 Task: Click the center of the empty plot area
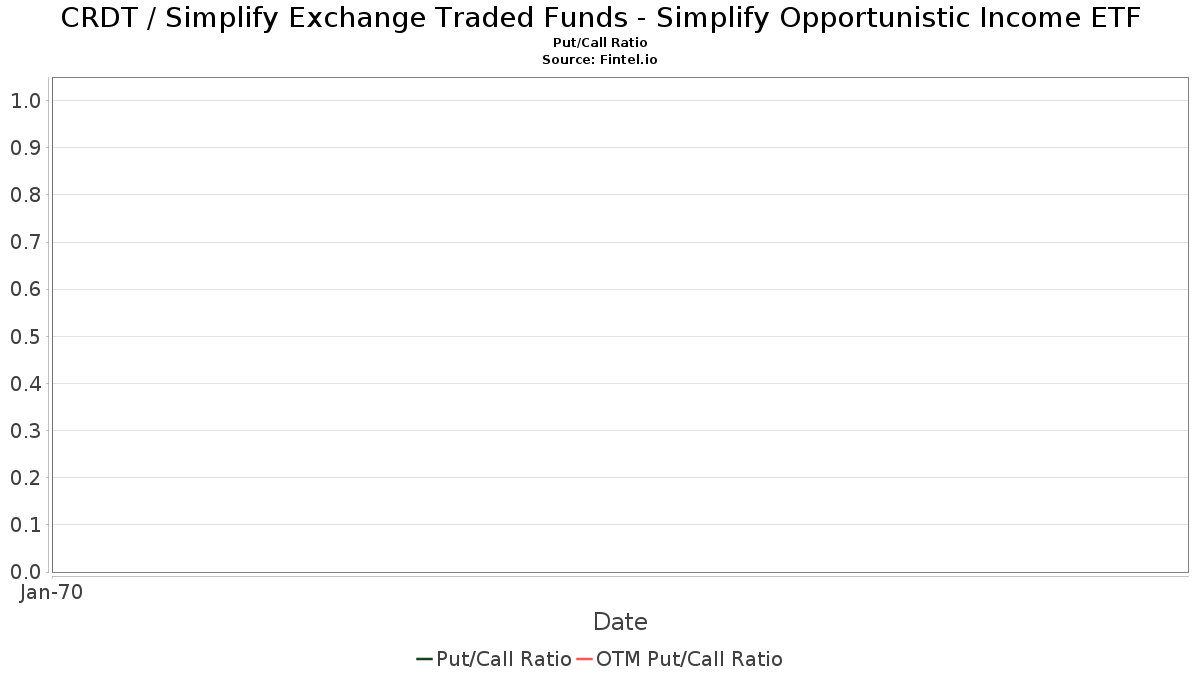click(620, 325)
